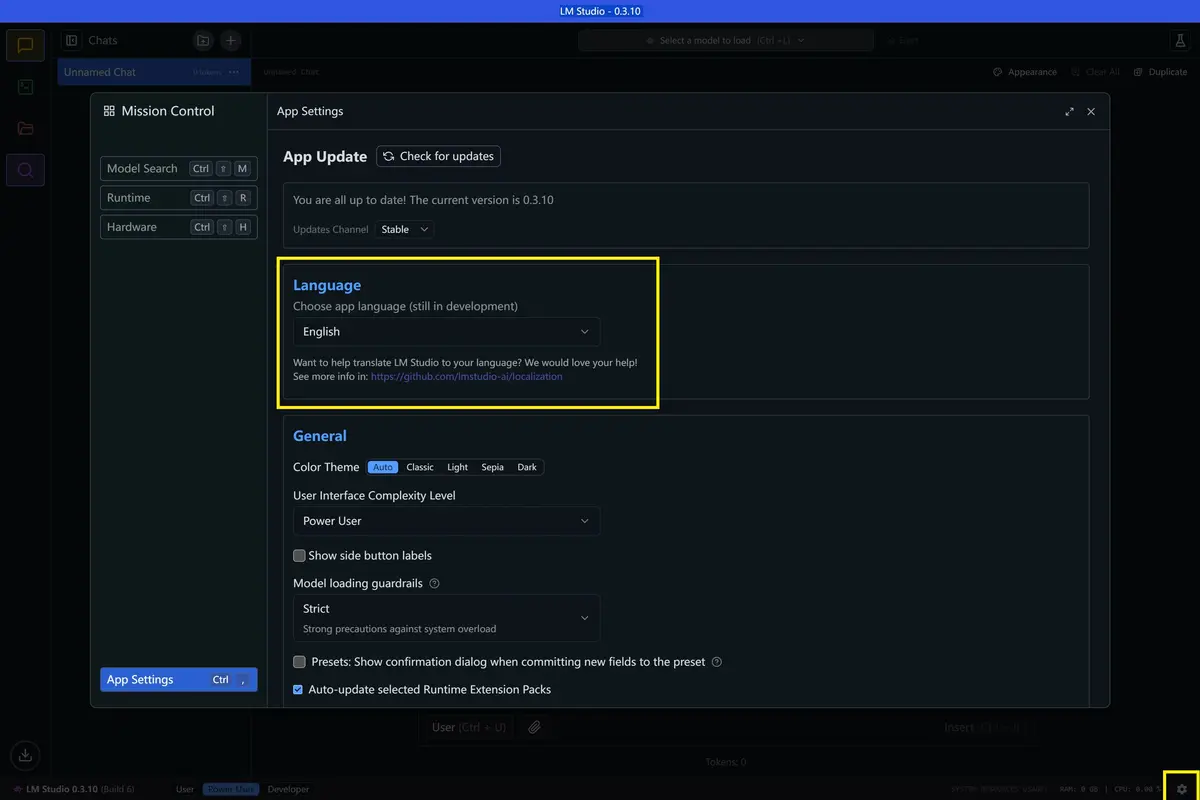
Task: Click the General section heading
Action: (320, 436)
